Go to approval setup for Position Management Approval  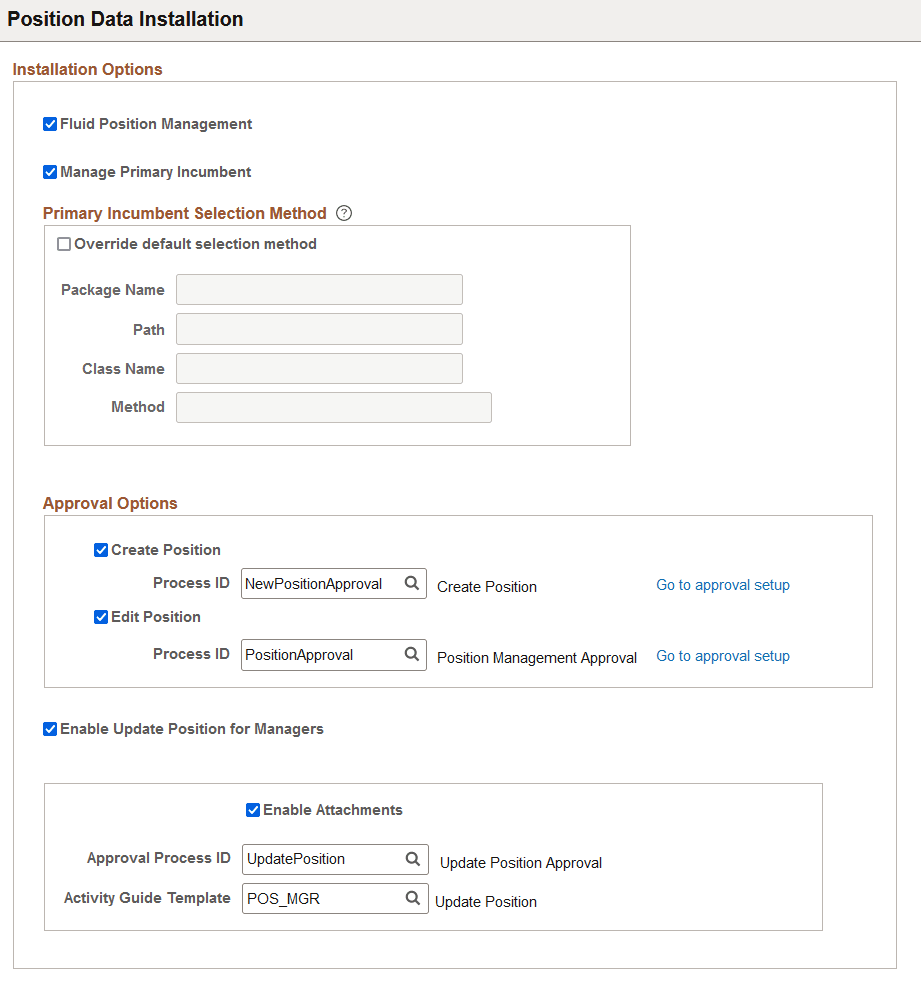[x=722, y=655]
